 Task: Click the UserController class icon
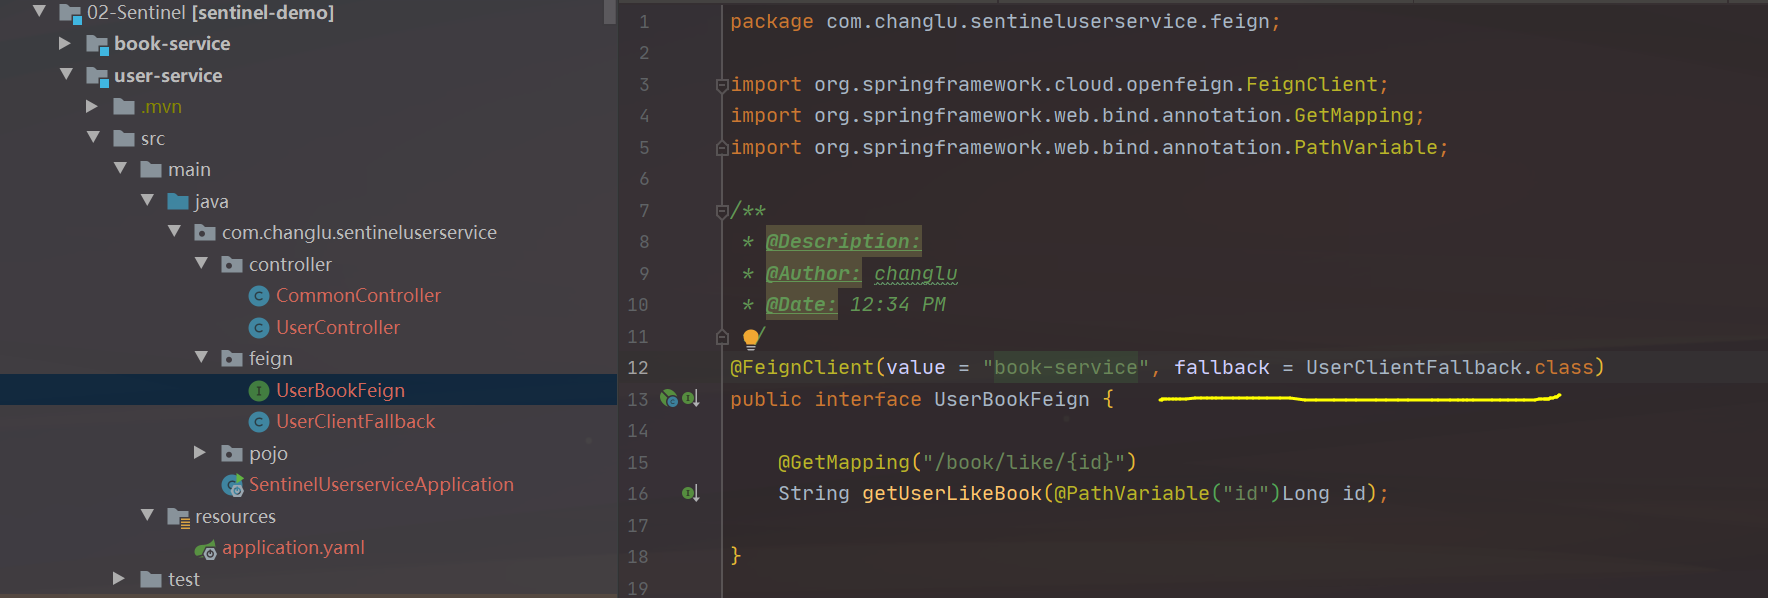point(259,328)
